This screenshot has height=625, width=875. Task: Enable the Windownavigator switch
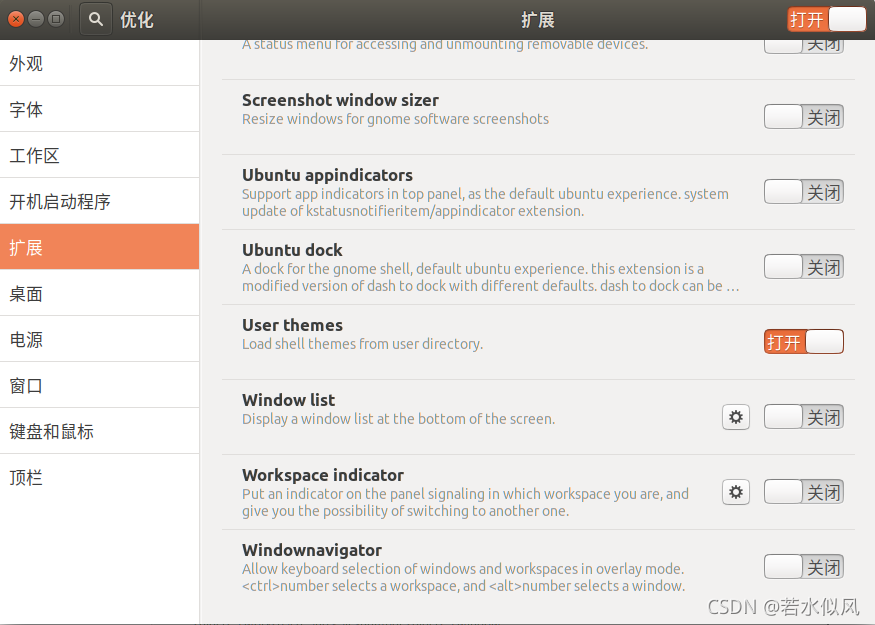pyautogui.click(x=804, y=567)
